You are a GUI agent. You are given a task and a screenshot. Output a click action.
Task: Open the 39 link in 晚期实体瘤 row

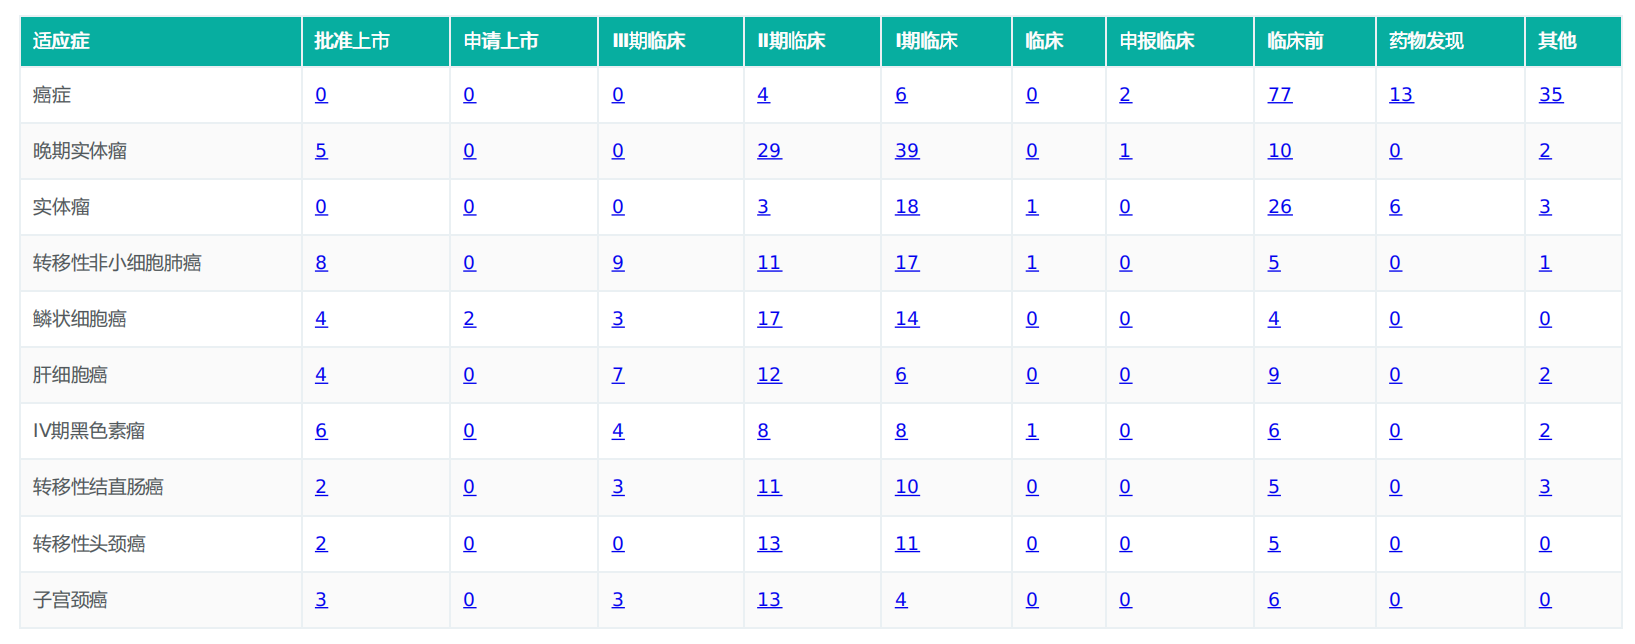(906, 151)
